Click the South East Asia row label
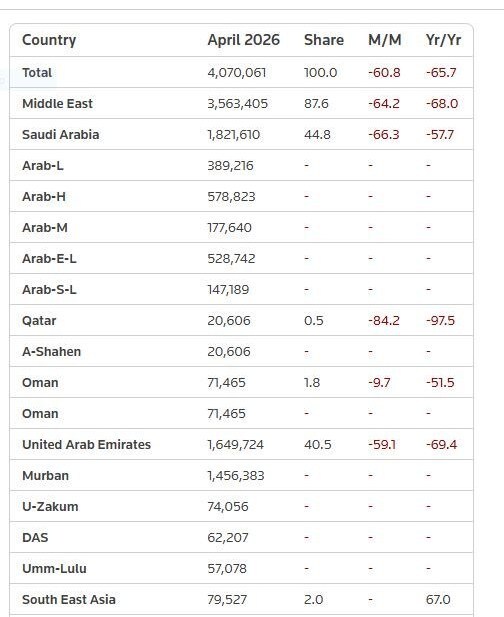Viewport: 504px width, 617px height. [x=69, y=600]
